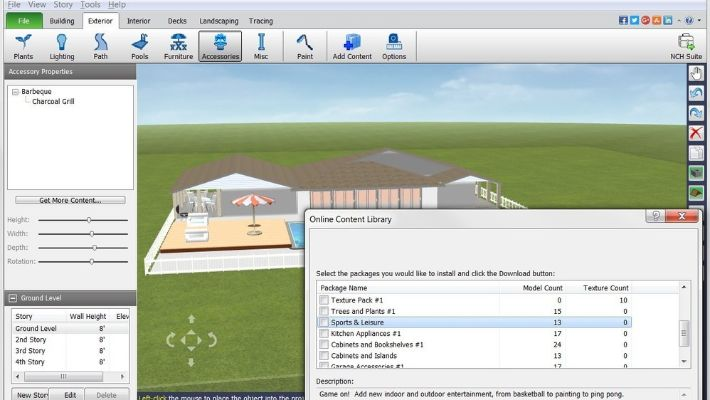Select the Pools tool
The image size is (710, 400).
(x=140, y=46)
